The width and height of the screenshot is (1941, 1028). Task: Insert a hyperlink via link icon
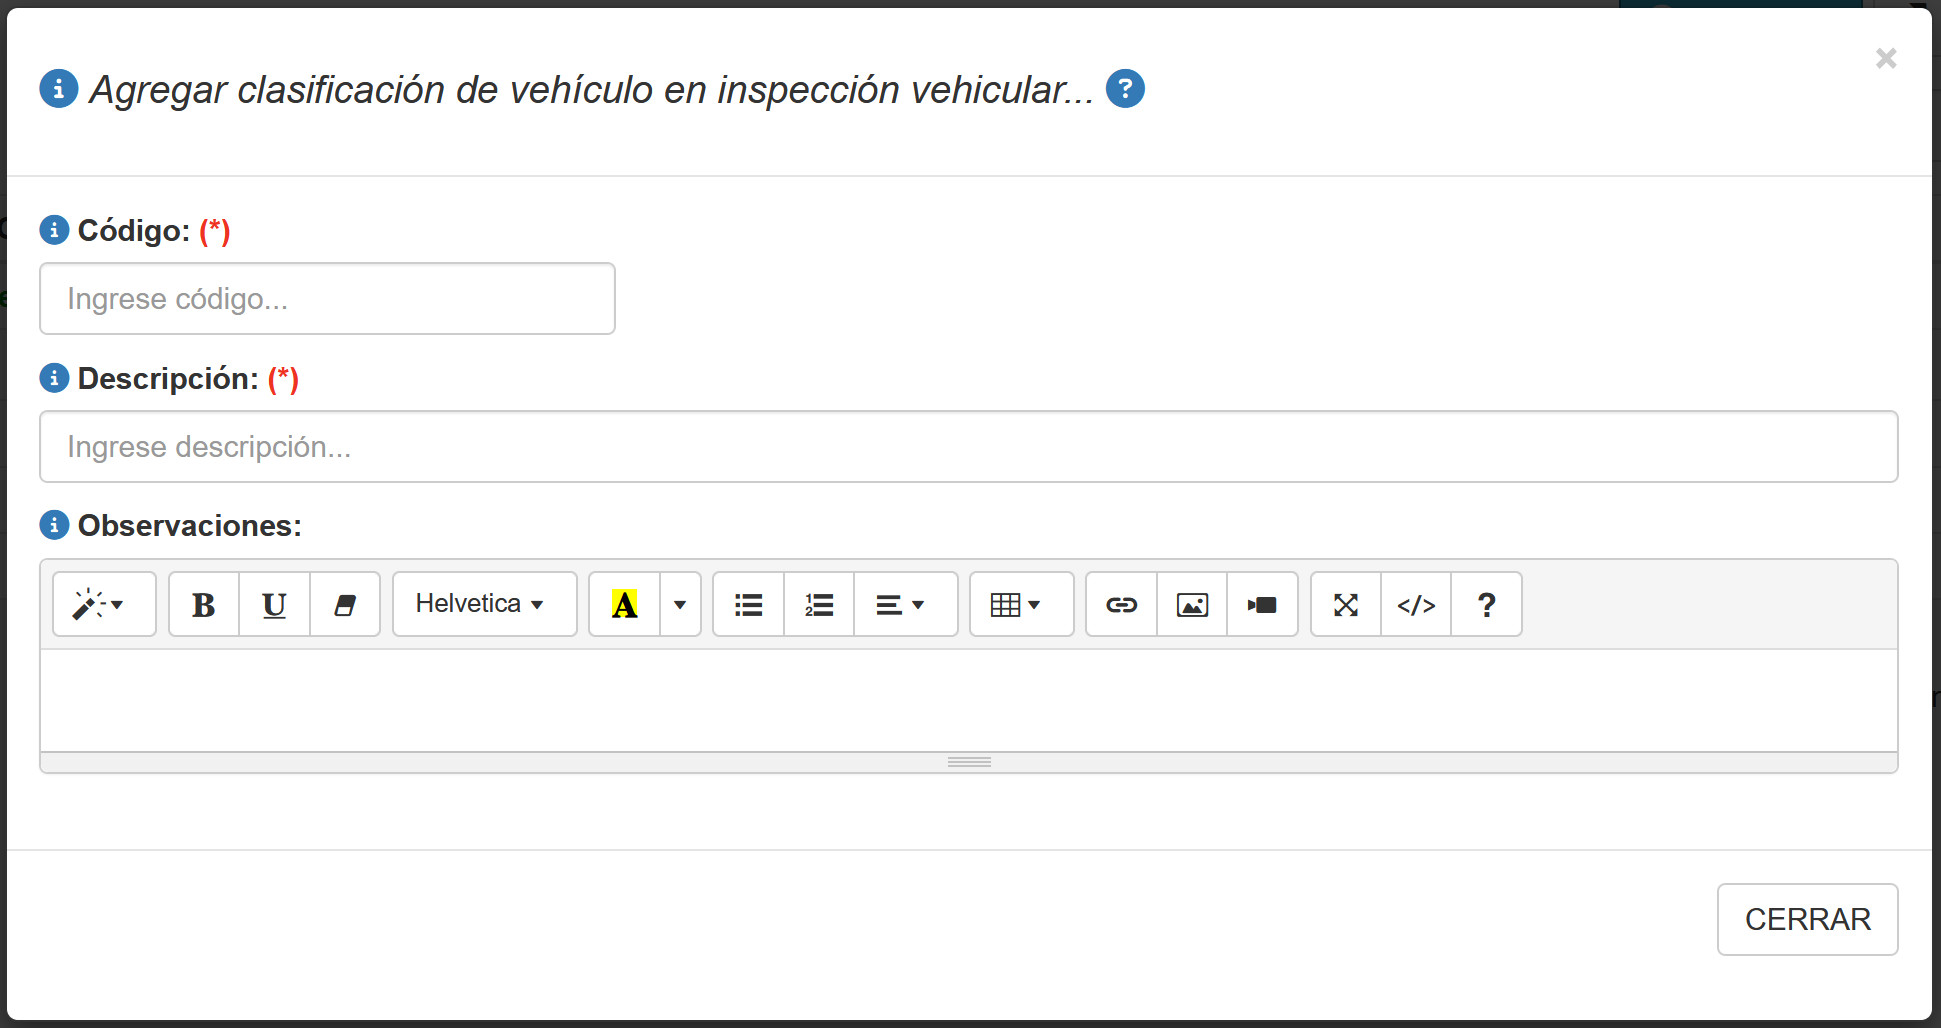1121,604
